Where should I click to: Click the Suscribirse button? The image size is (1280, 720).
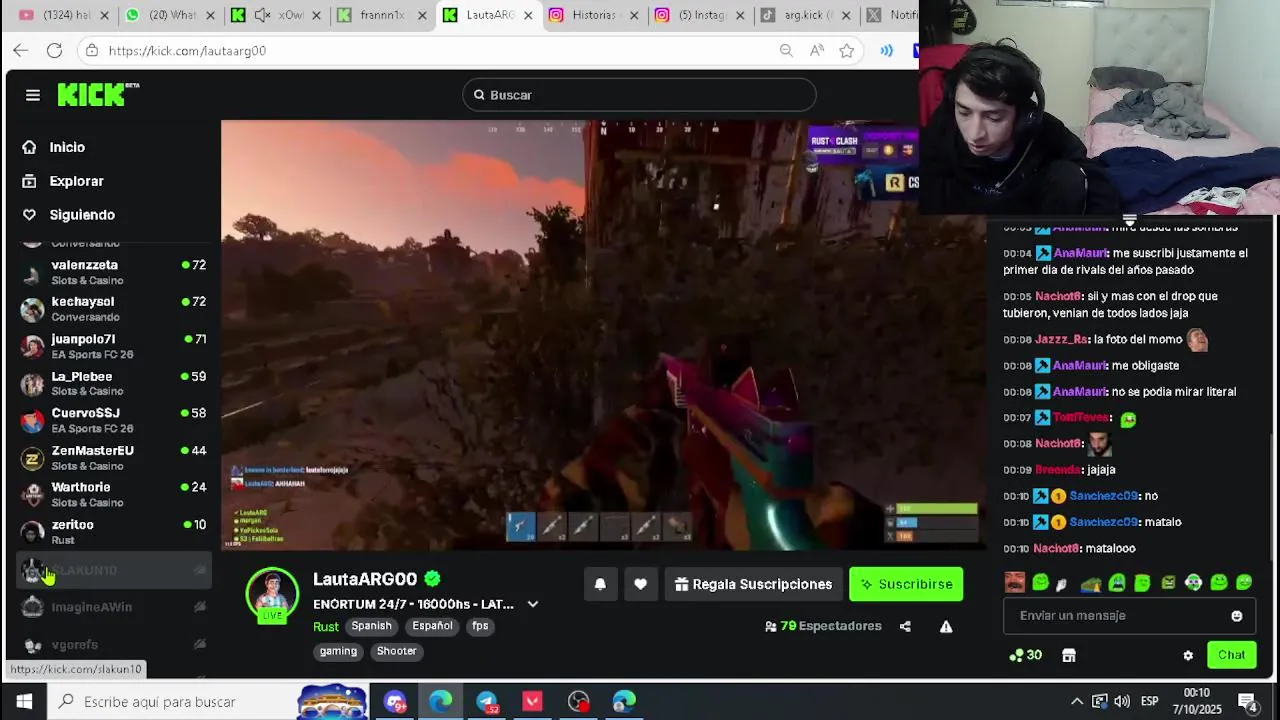(906, 584)
